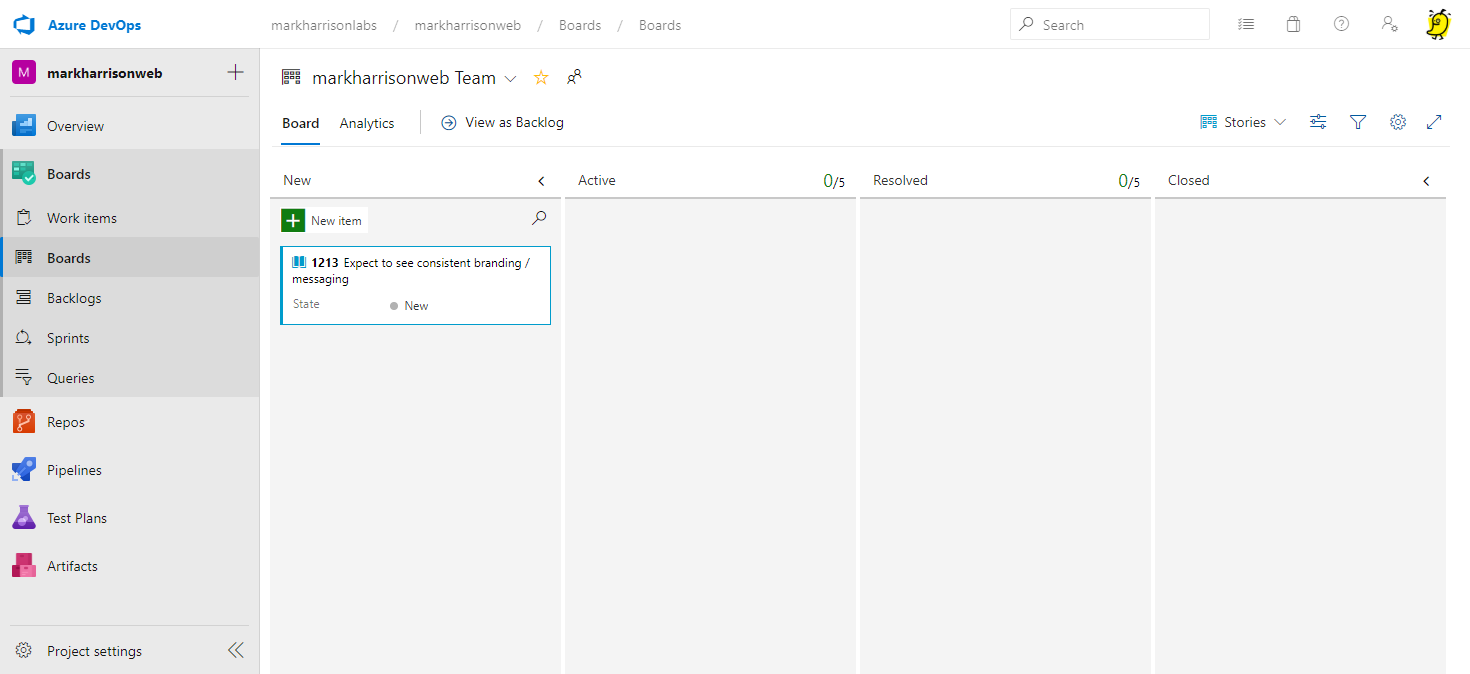Screen dimensions: 1470x674
Task: Click the favorite star next to team name
Action: point(541,78)
